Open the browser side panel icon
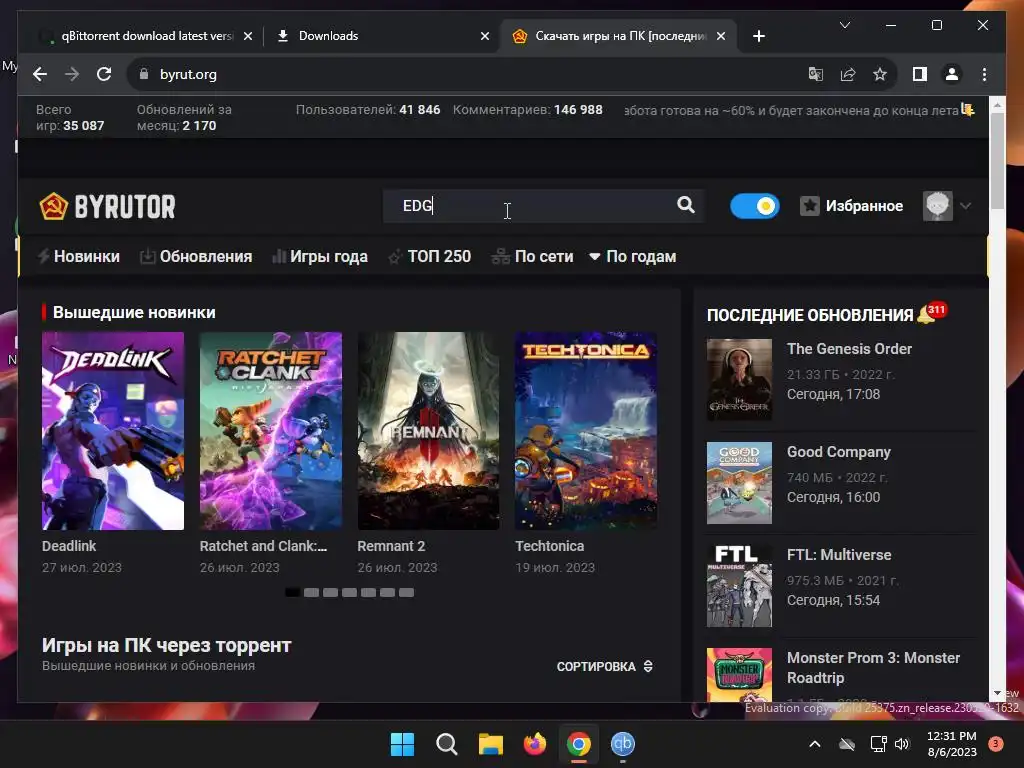This screenshot has width=1024, height=768. tap(920, 74)
